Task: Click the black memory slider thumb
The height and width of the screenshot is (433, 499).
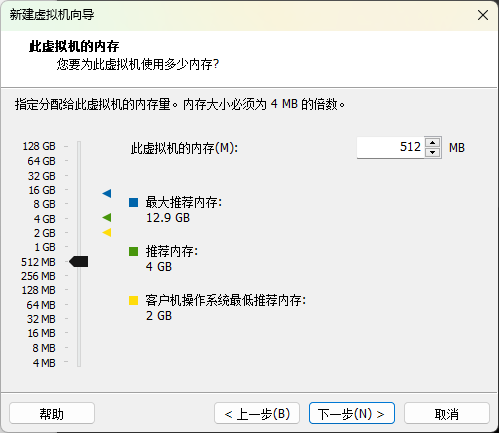Action: [79, 262]
